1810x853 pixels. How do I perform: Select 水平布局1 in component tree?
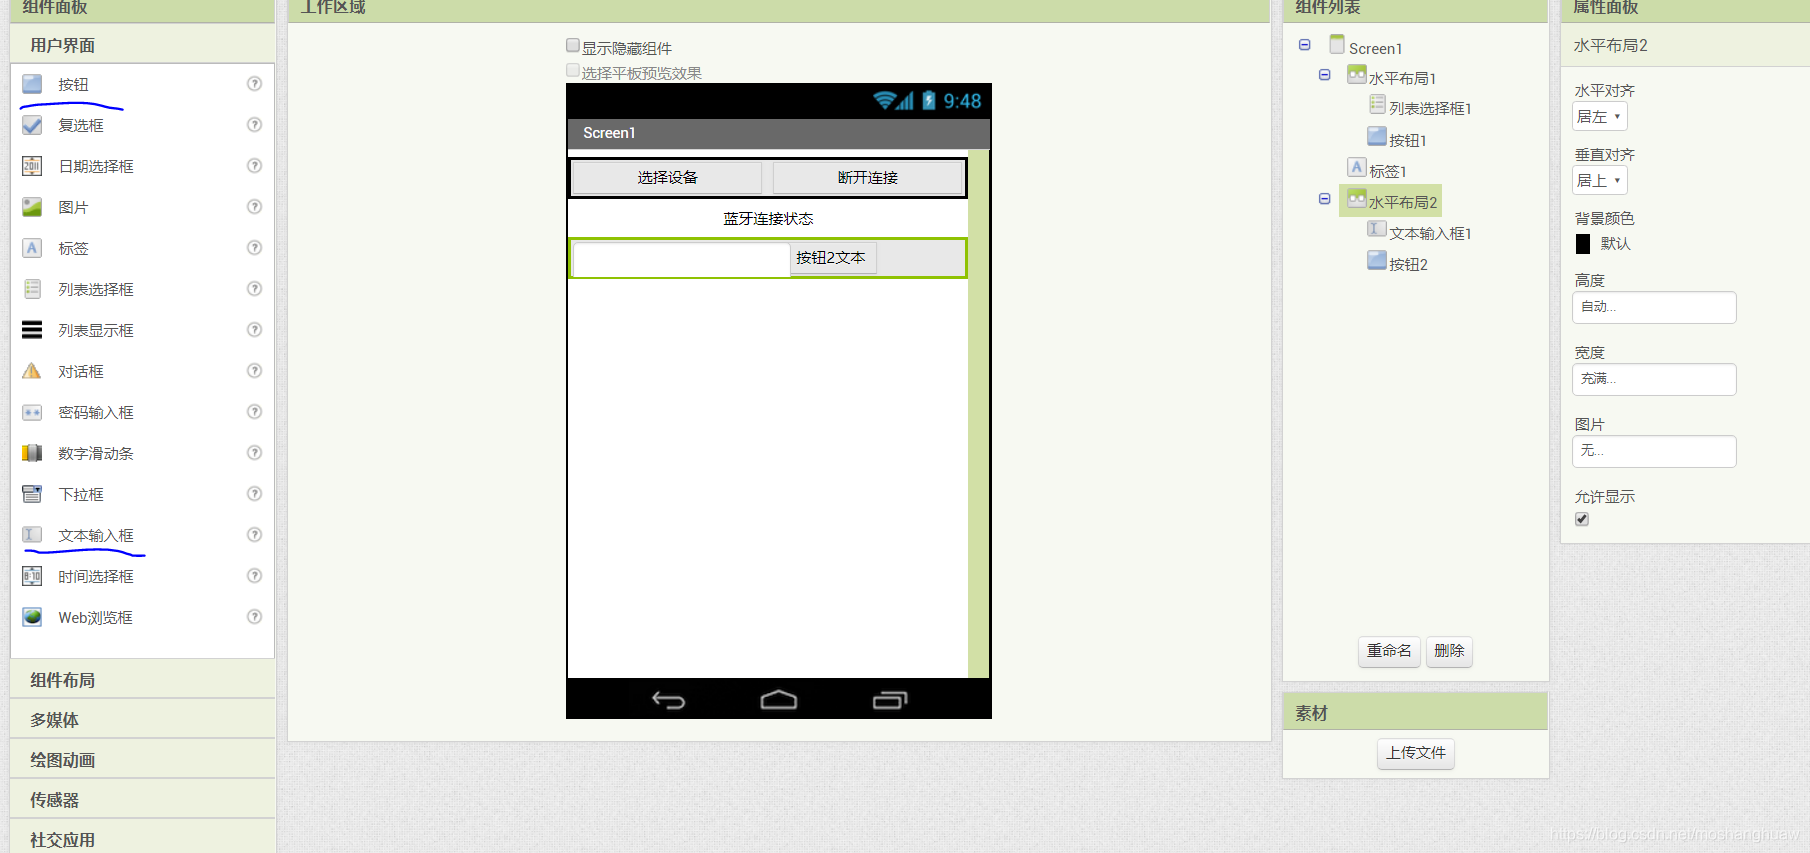(x=1402, y=78)
